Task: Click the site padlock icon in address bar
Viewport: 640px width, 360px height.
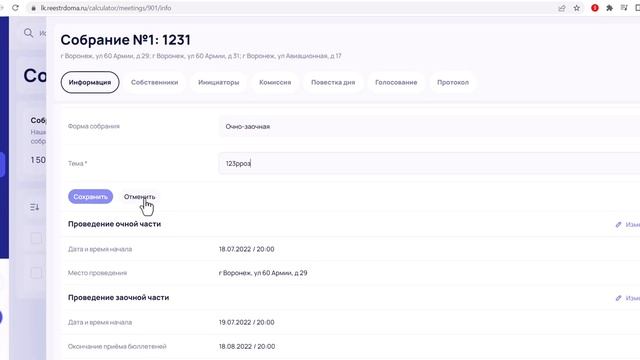Action: (x=33, y=8)
